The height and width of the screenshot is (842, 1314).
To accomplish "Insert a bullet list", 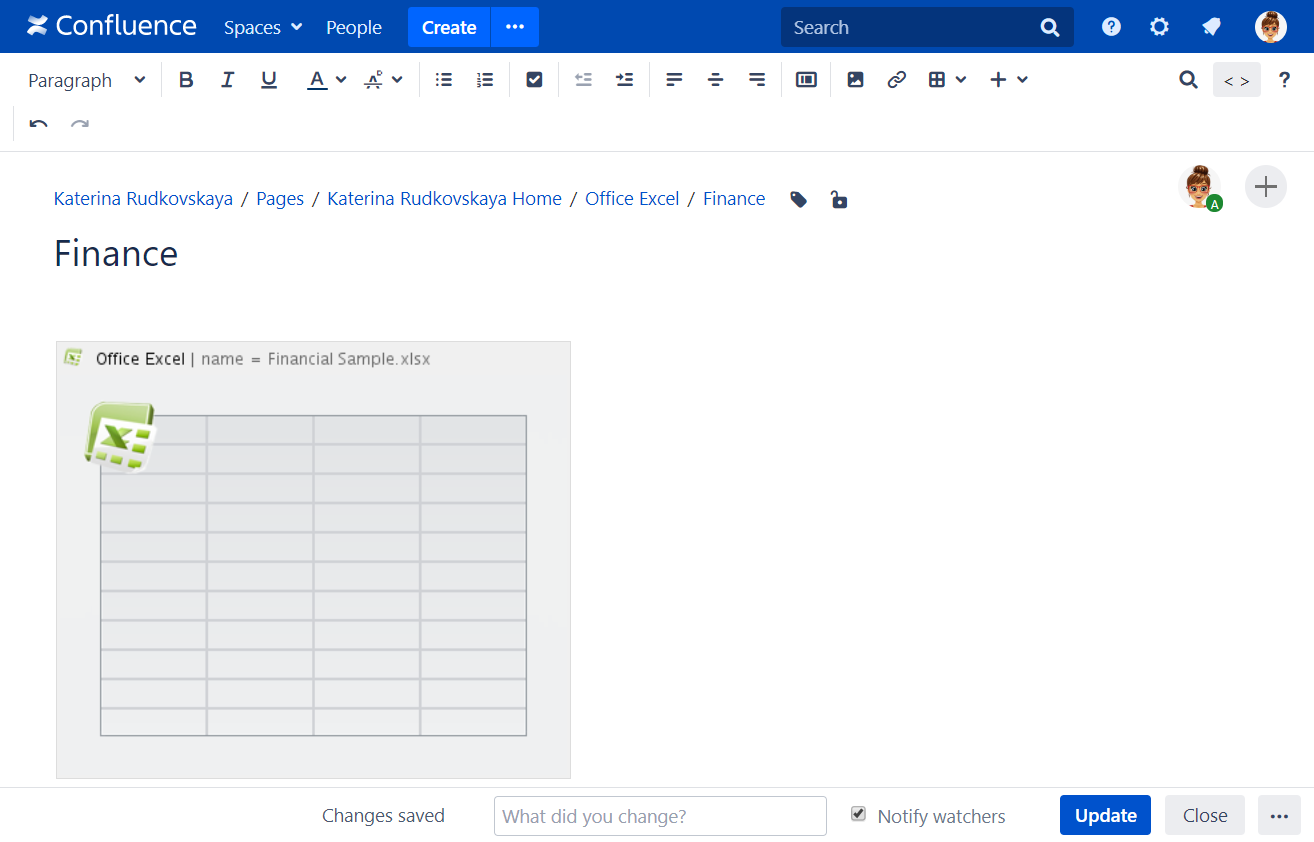I will pyautogui.click(x=444, y=80).
